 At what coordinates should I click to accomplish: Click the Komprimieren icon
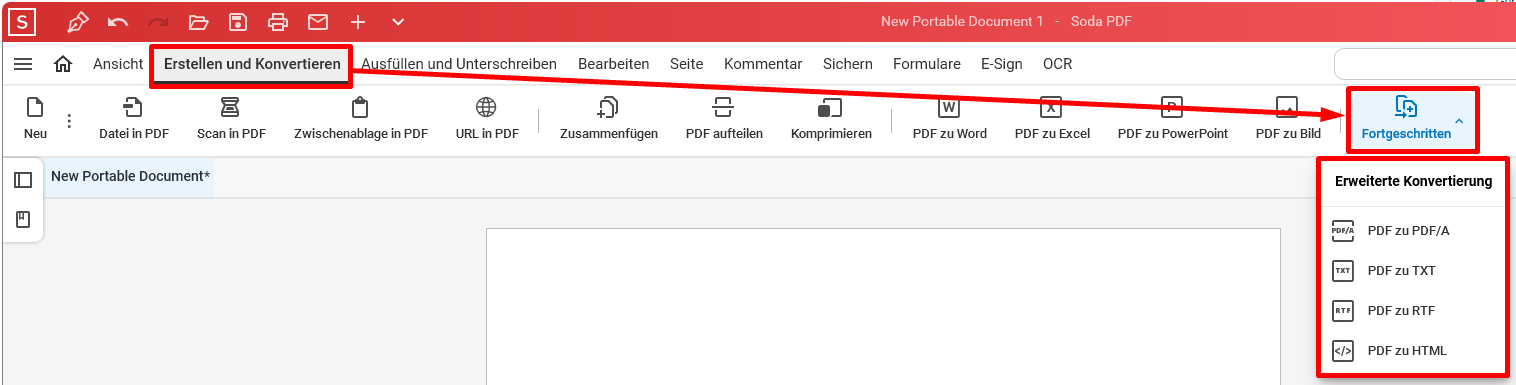click(830, 108)
